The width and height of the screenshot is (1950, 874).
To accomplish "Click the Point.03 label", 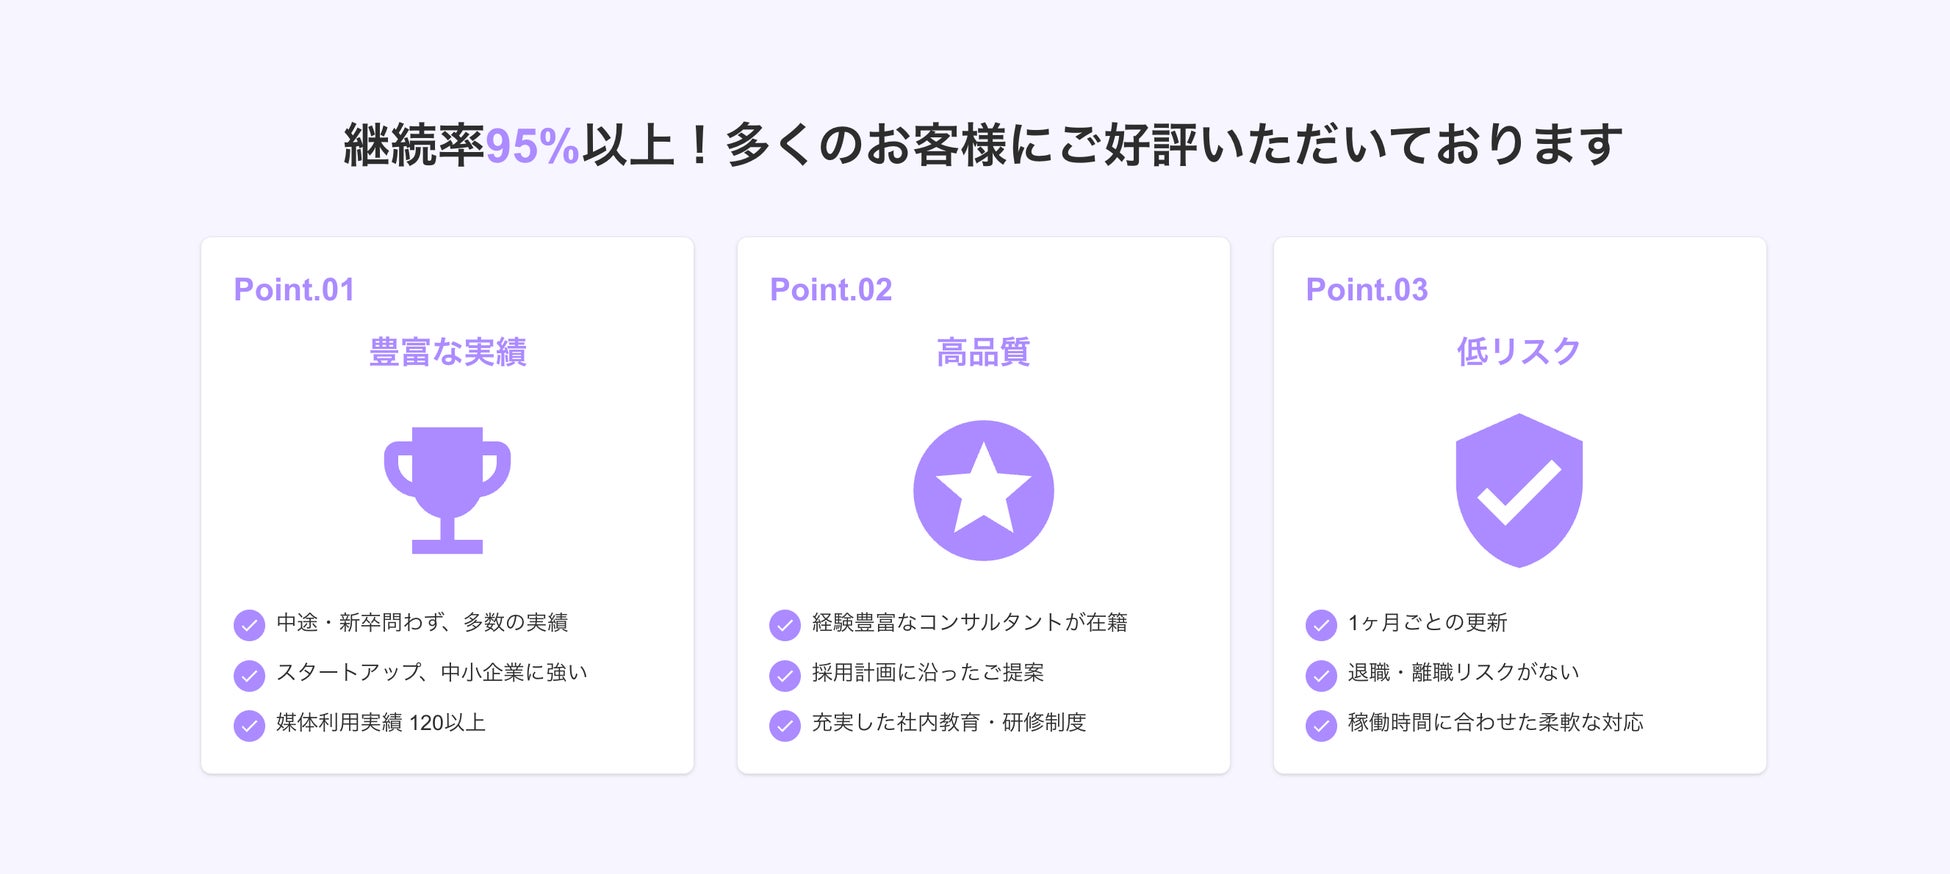I will pos(1366,290).
